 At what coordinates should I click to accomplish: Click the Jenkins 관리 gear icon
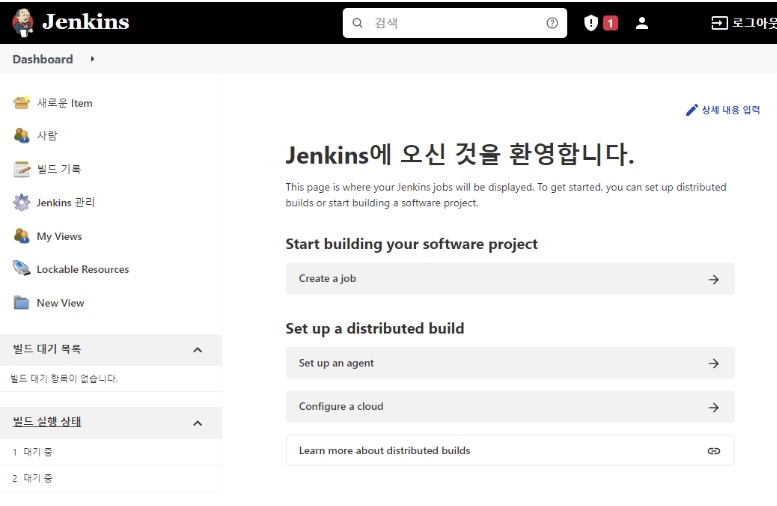point(21,202)
